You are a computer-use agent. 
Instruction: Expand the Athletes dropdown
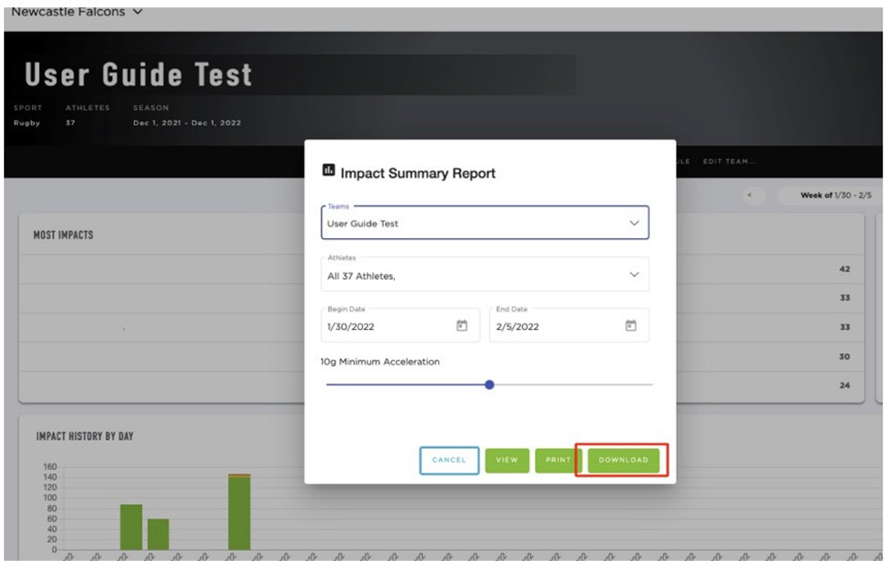633,275
